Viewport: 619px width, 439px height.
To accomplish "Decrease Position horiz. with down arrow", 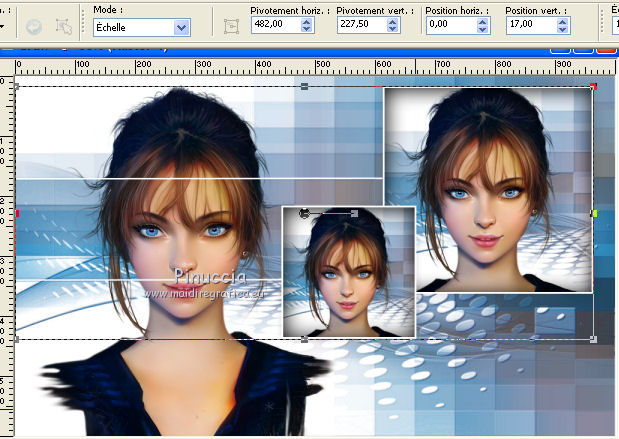I will [482, 29].
